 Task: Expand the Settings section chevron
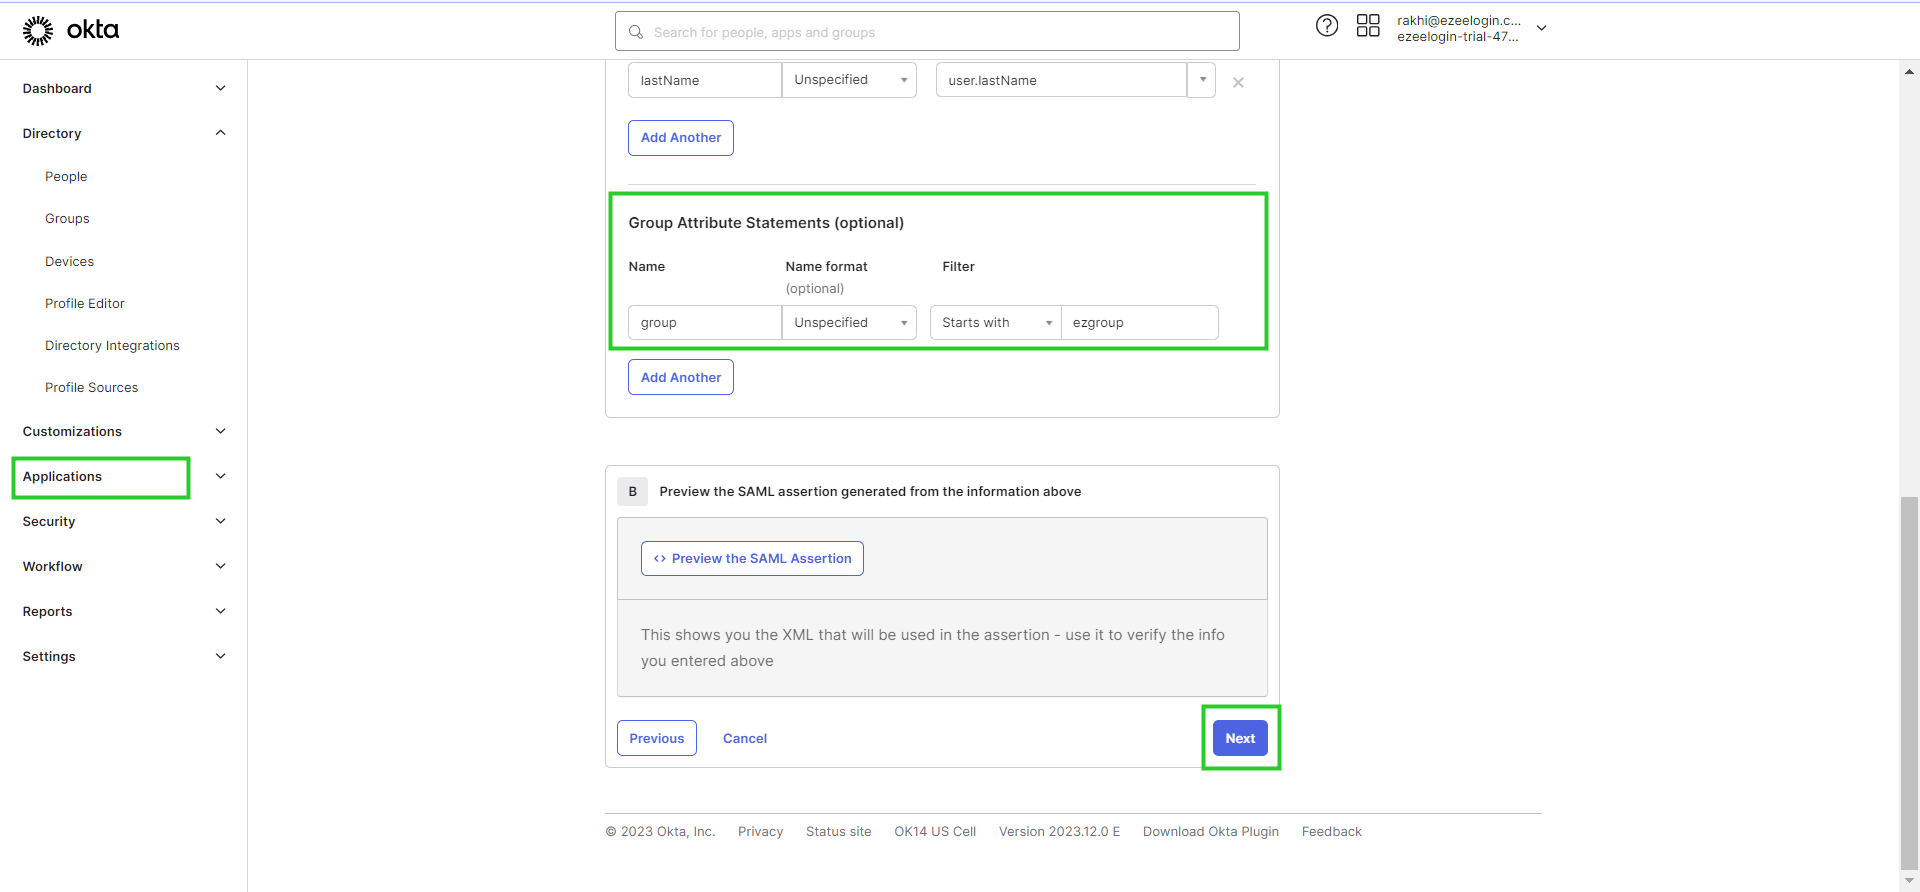tap(220, 656)
